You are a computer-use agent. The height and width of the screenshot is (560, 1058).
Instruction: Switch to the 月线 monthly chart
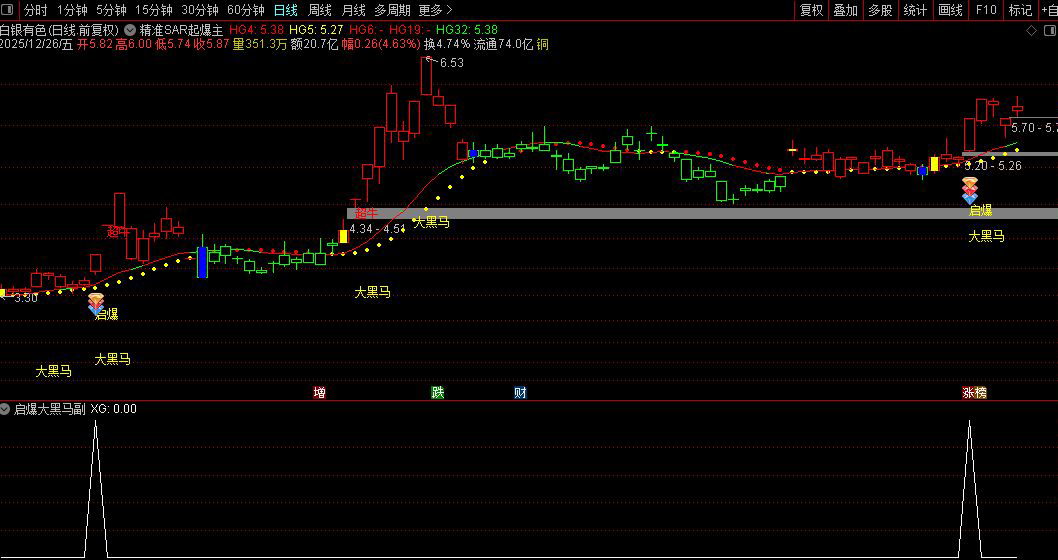tap(354, 10)
